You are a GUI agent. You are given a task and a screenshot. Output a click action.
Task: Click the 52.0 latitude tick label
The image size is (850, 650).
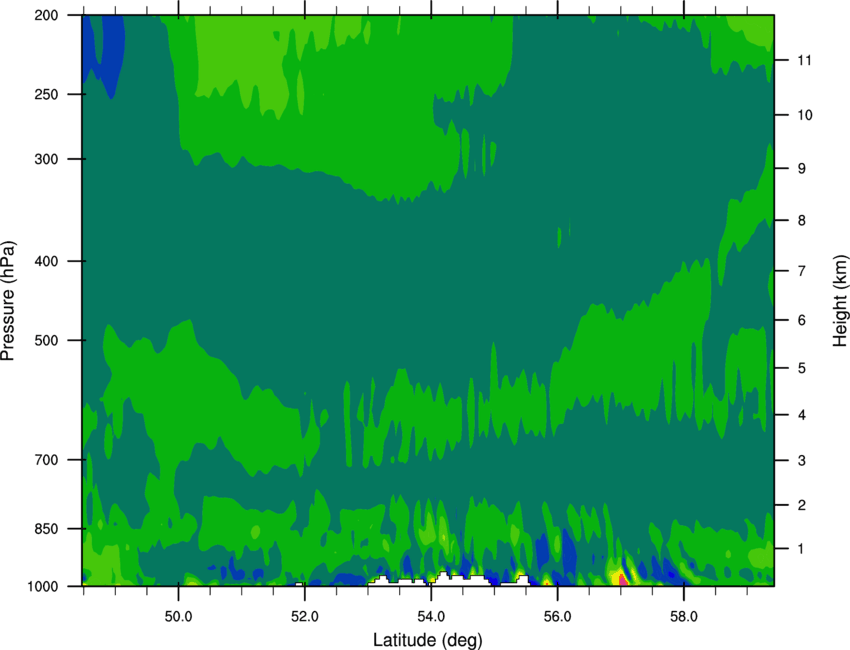(x=305, y=616)
